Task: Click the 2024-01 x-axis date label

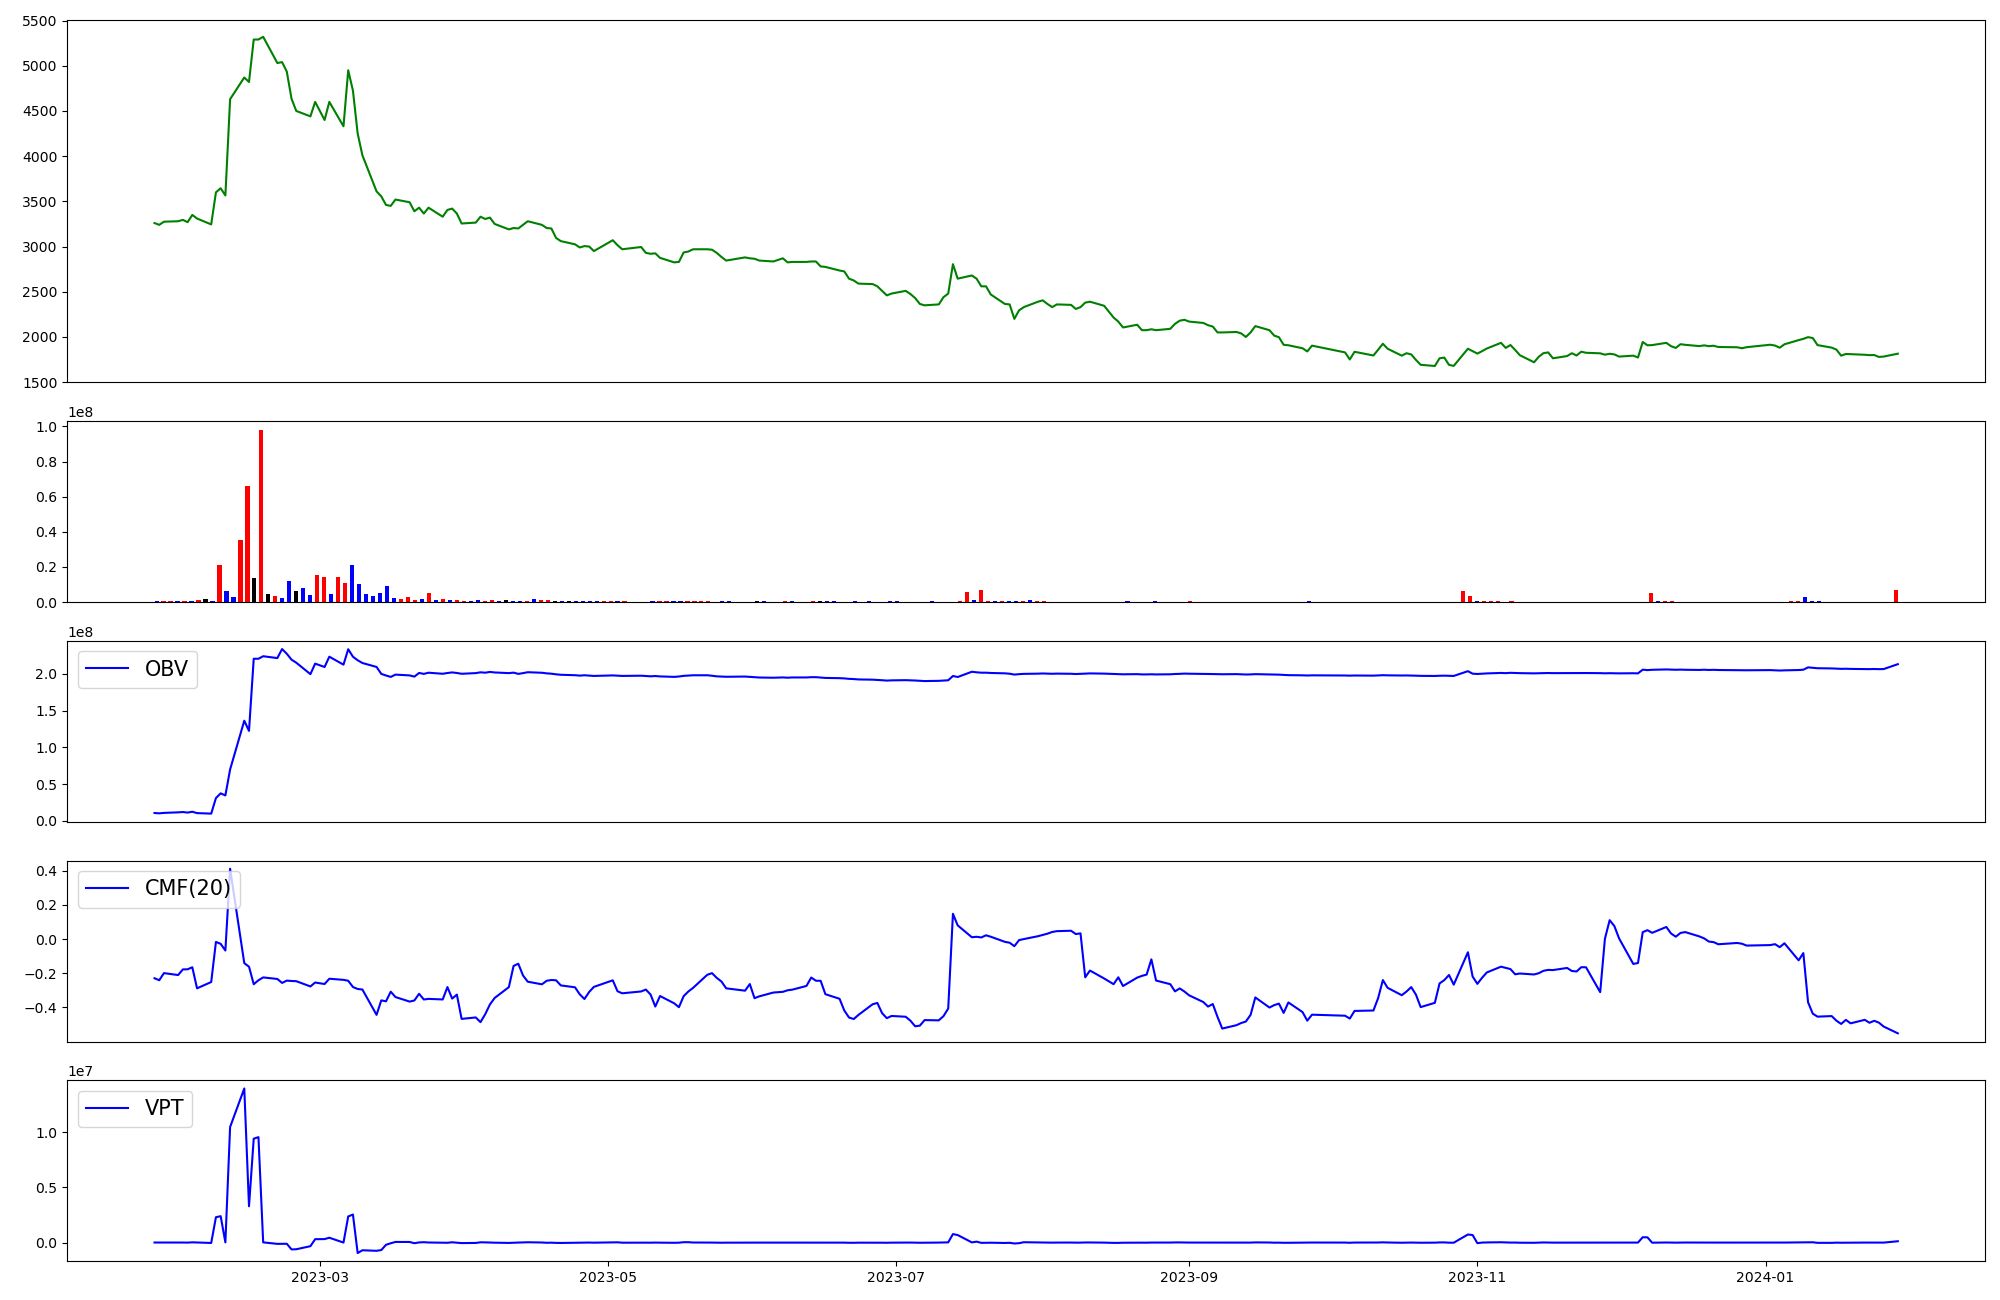Action: 1765,1277
